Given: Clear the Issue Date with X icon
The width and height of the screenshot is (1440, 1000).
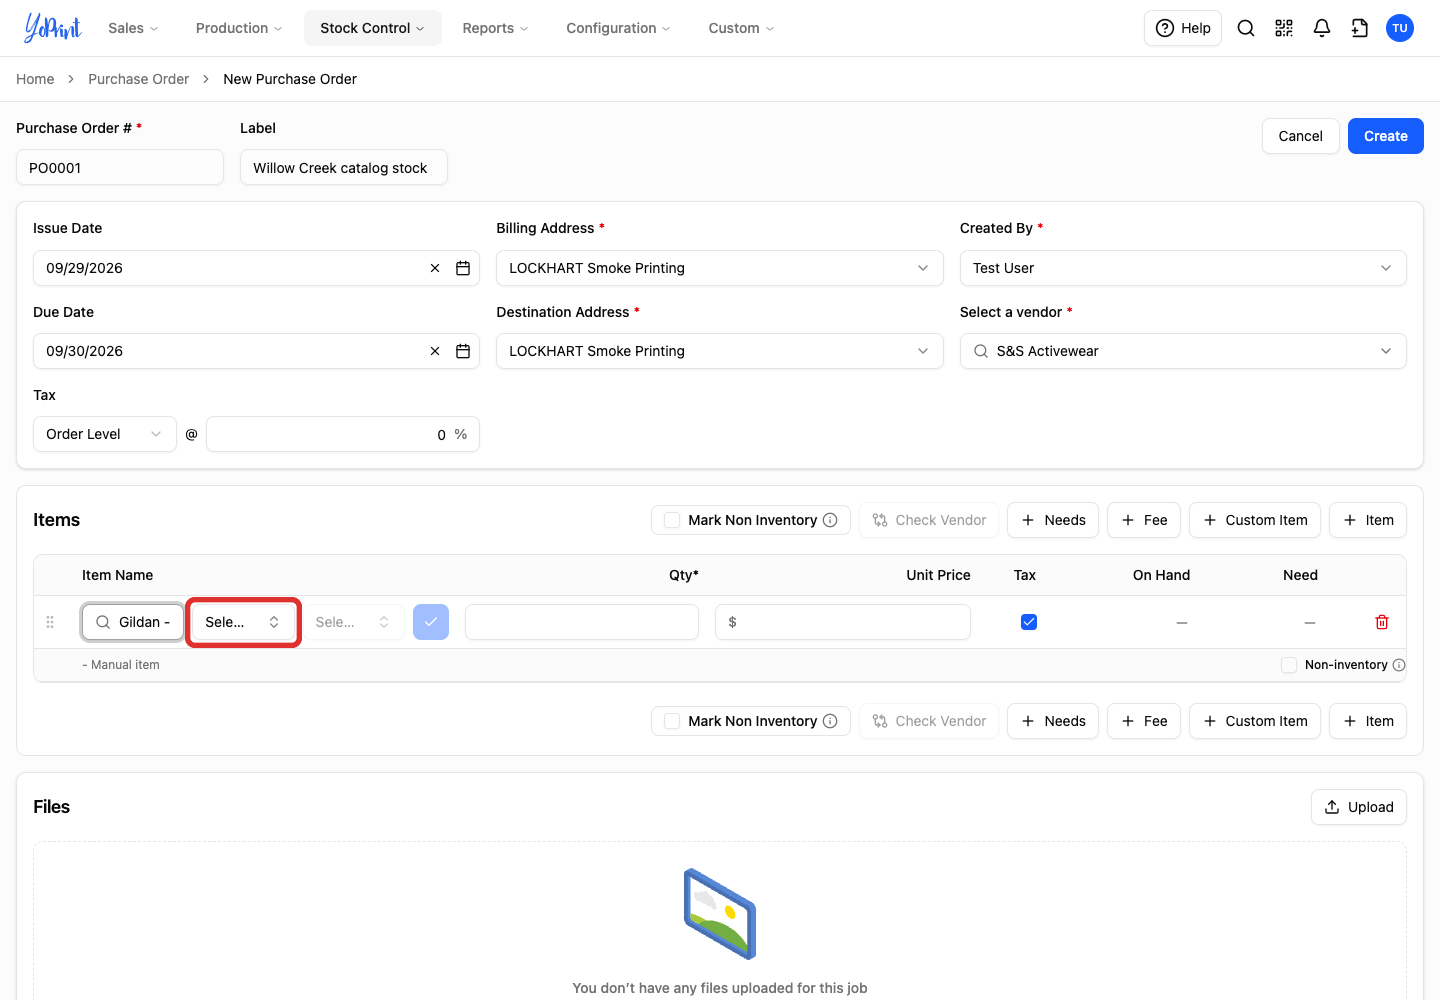Looking at the screenshot, I should pyautogui.click(x=435, y=268).
